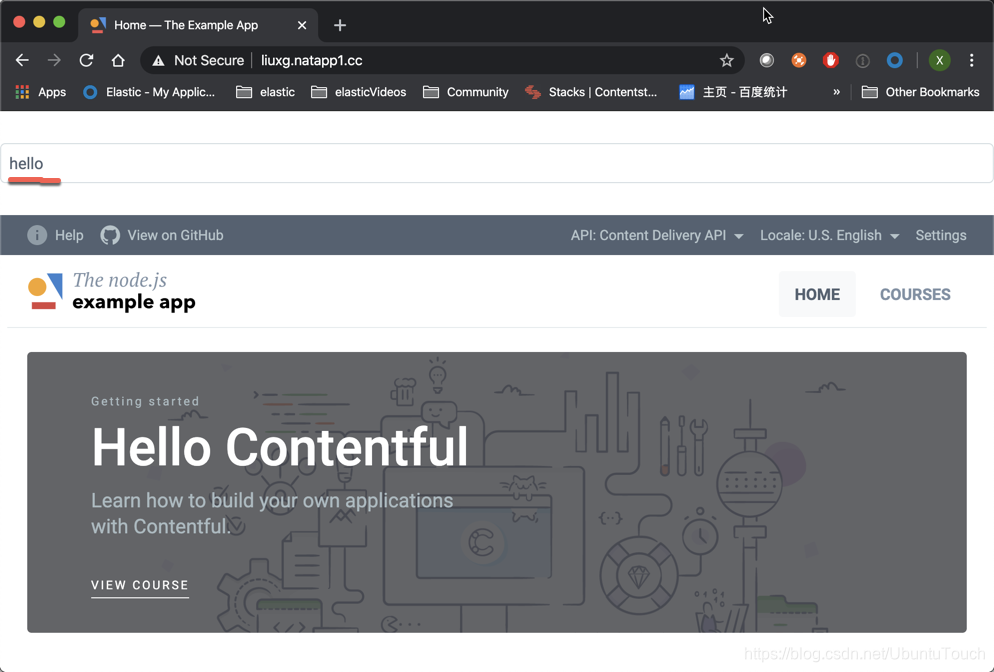
Task: Open Settings in the top bar
Action: [x=941, y=235]
